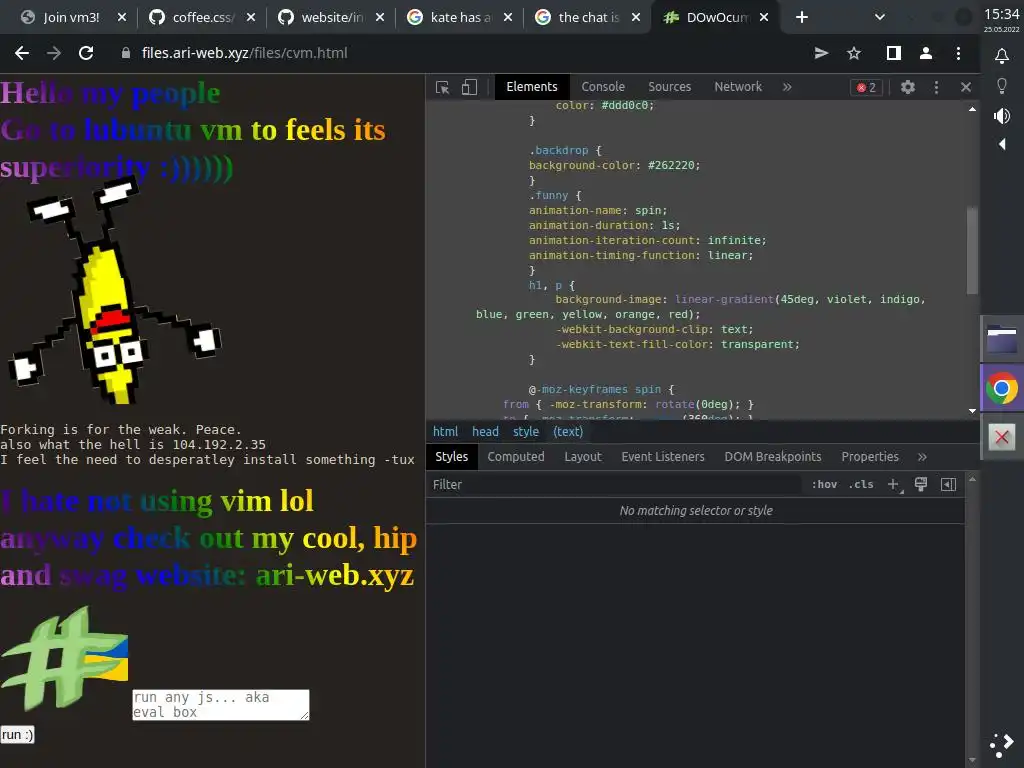Screen dimensions: 1024x768
Task: Toggle :hov element state panel
Action: click(824, 485)
